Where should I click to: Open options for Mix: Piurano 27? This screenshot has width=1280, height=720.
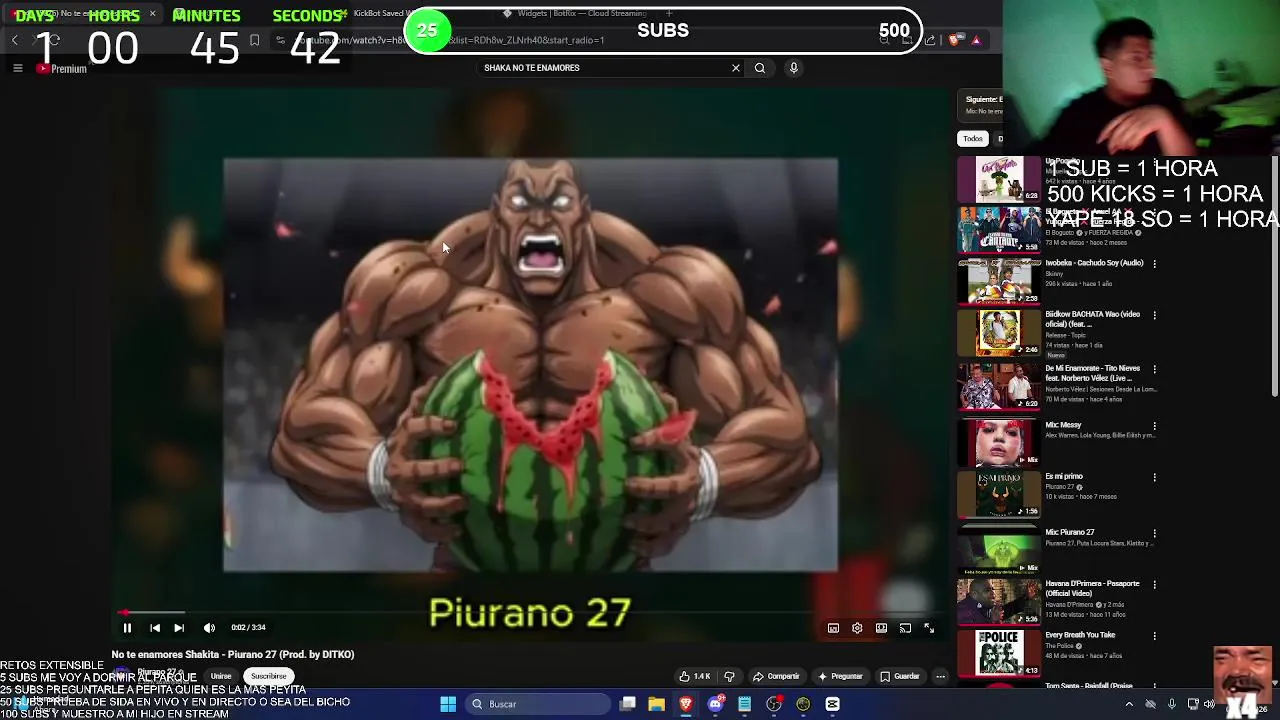(x=1155, y=533)
